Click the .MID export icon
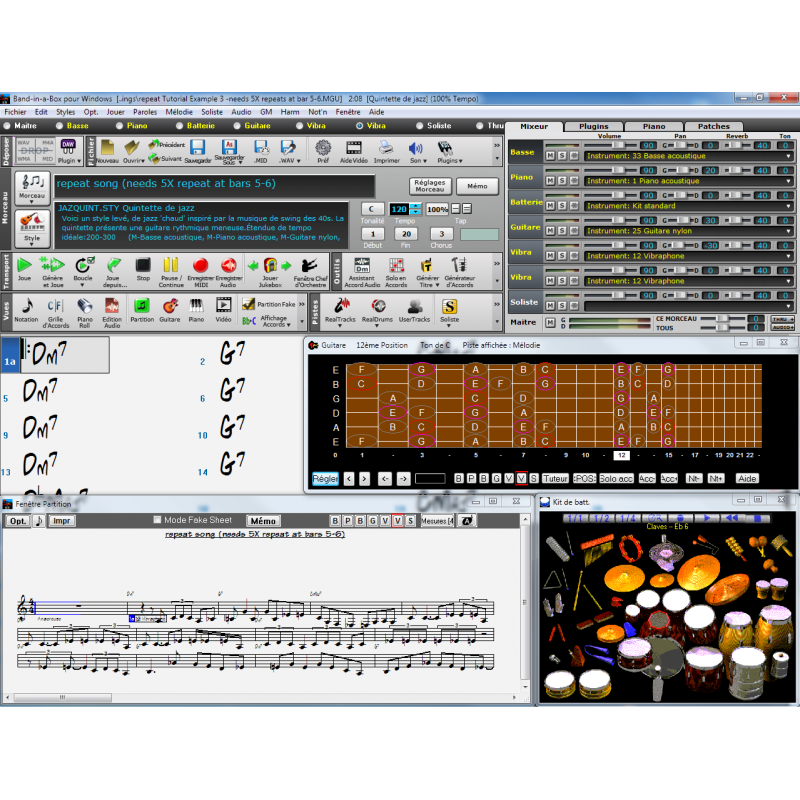The width and height of the screenshot is (800, 800). click(x=261, y=147)
